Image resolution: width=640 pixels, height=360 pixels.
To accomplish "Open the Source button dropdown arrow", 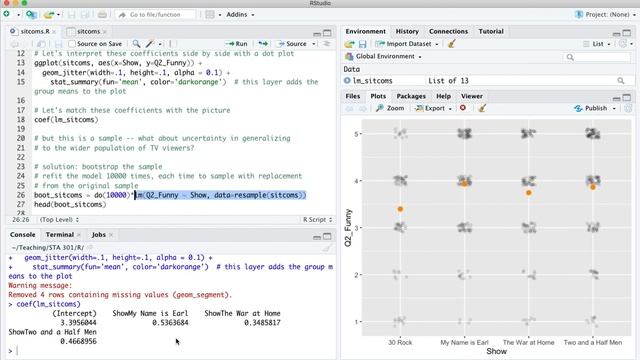I will (313, 44).
